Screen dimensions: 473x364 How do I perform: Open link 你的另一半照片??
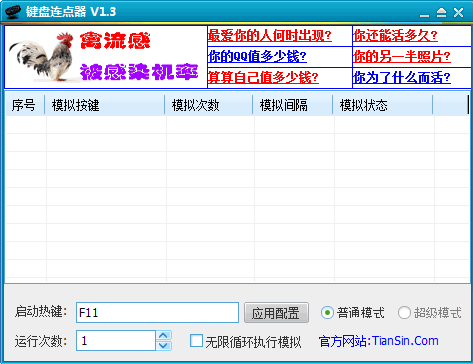click(402, 56)
